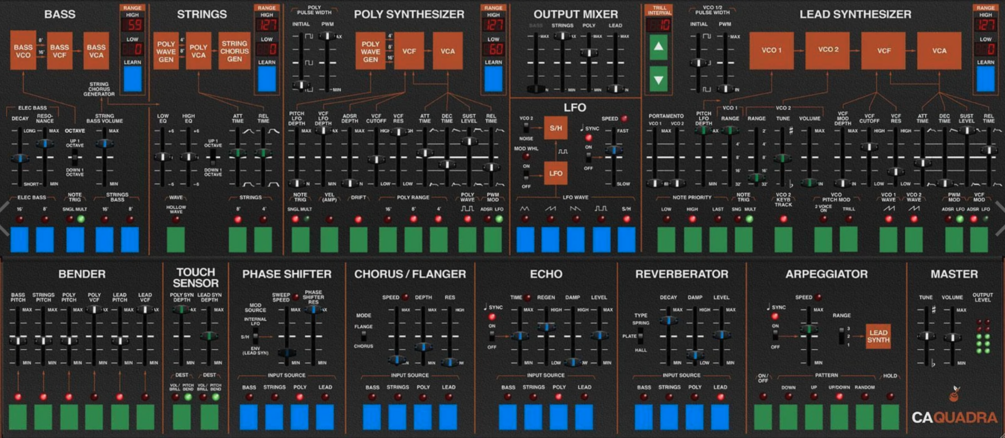Click the VCO 2 block in Lead Synthesizer
Image resolution: width=1005 pixels, height=438 pixels.
click(827, 50)
